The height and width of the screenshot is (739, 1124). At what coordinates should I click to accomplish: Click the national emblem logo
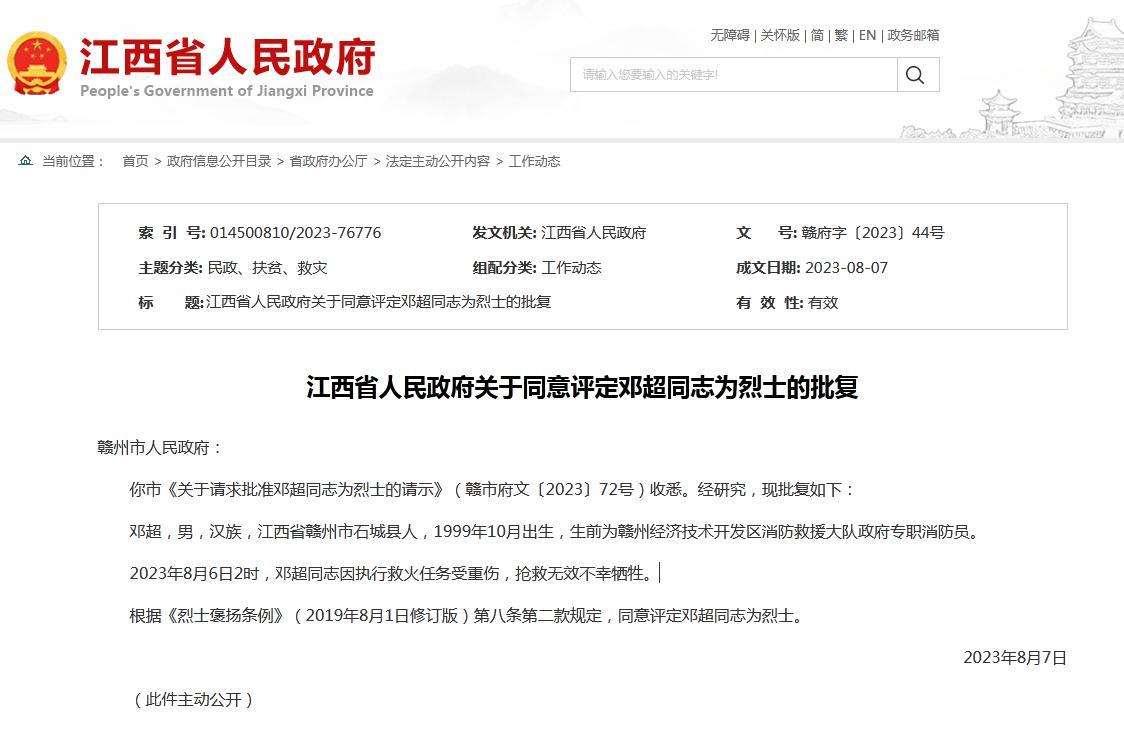[x=37, y=64]
